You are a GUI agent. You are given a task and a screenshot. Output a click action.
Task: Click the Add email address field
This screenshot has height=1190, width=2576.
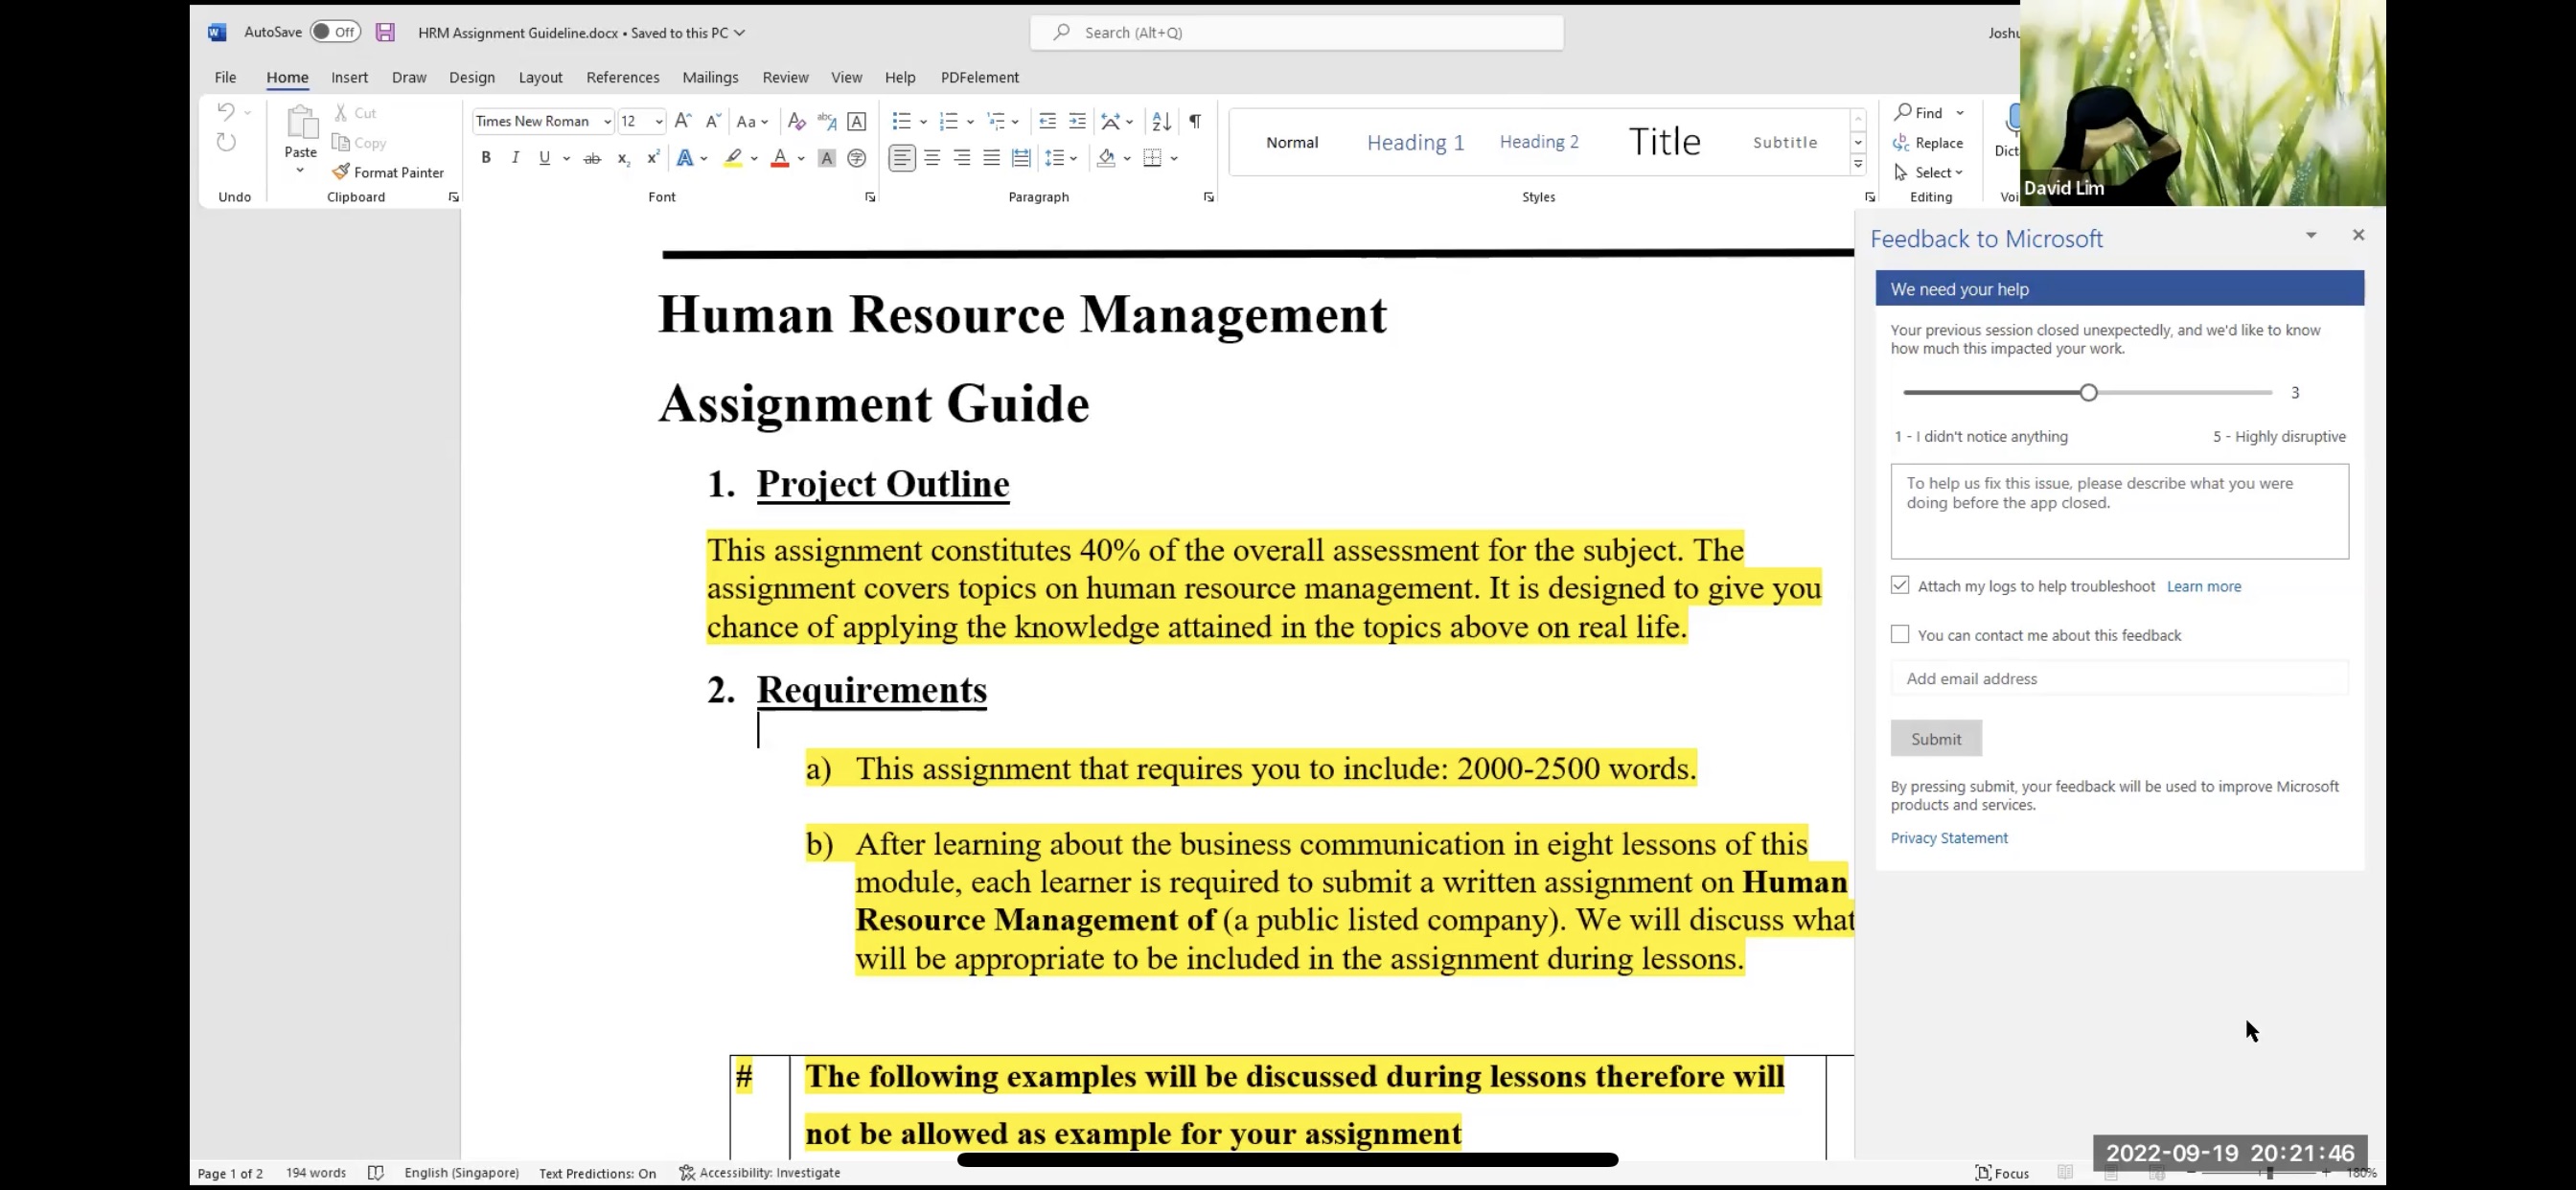pos(2119,678)
